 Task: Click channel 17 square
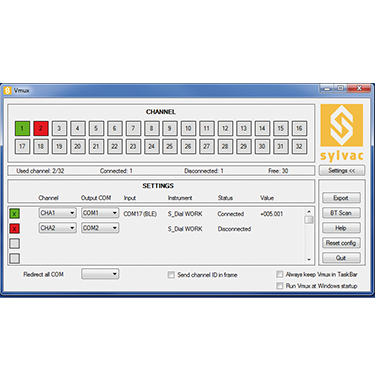(22, 146)
